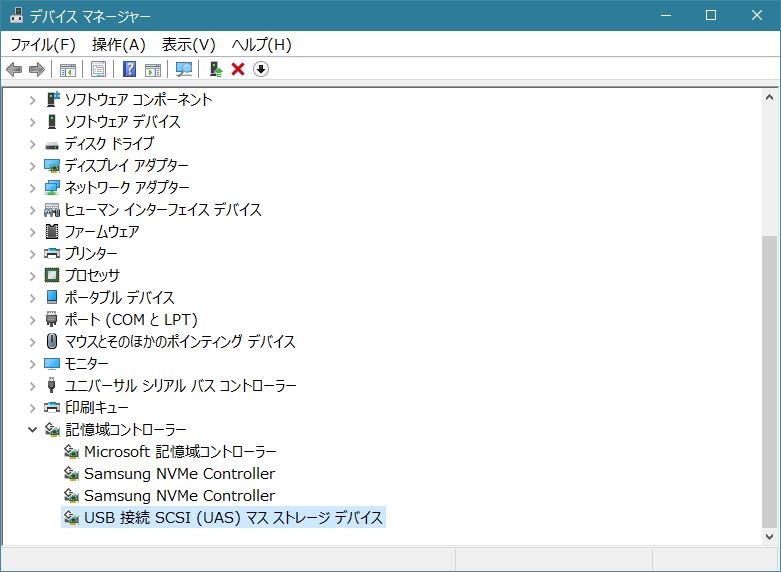The height and width of the screenshot is (572, 781).
Task: Select the ディスプレイ アダプター label
Action: (127, 165)
